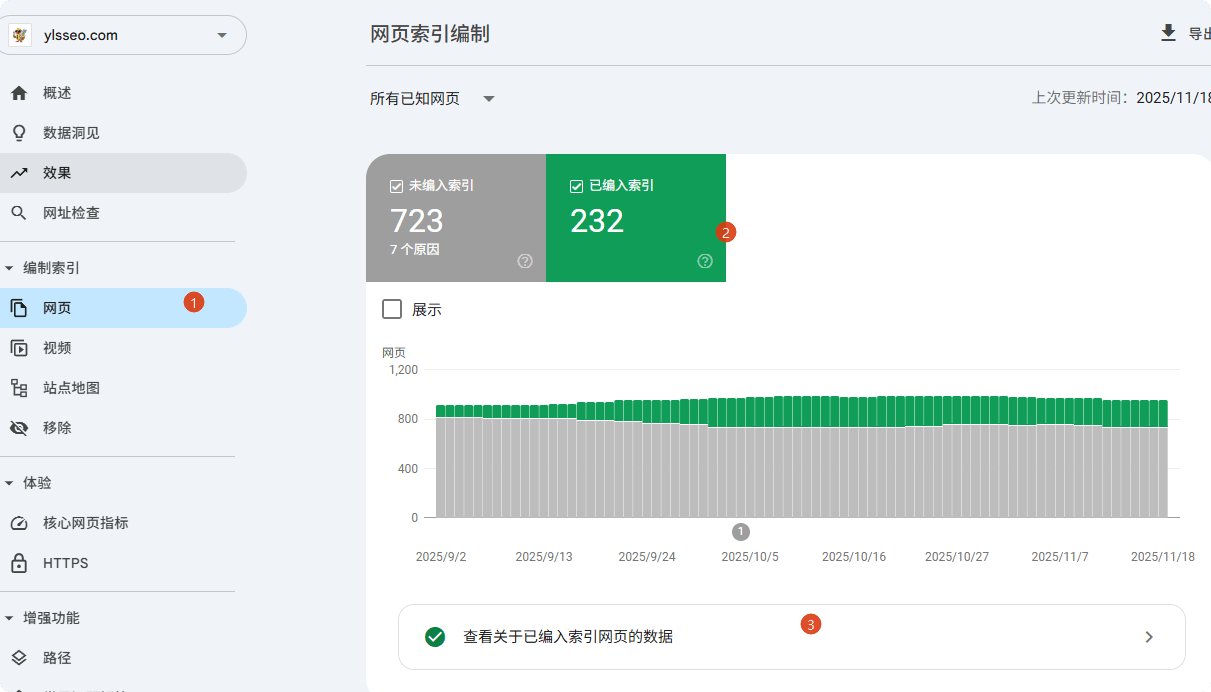Select 网页 under 编制索引
This screenshot has width=1211, height=692.
pyautogui.click(x=123, y=308)
